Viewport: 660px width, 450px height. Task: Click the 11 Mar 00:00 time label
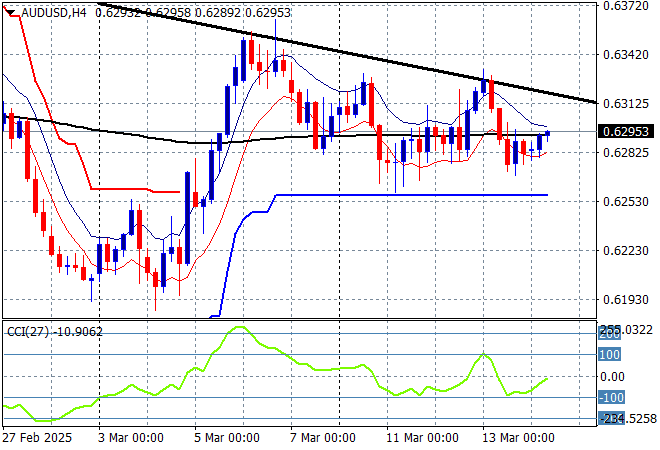pyautogui.click(x=422, y=438)
